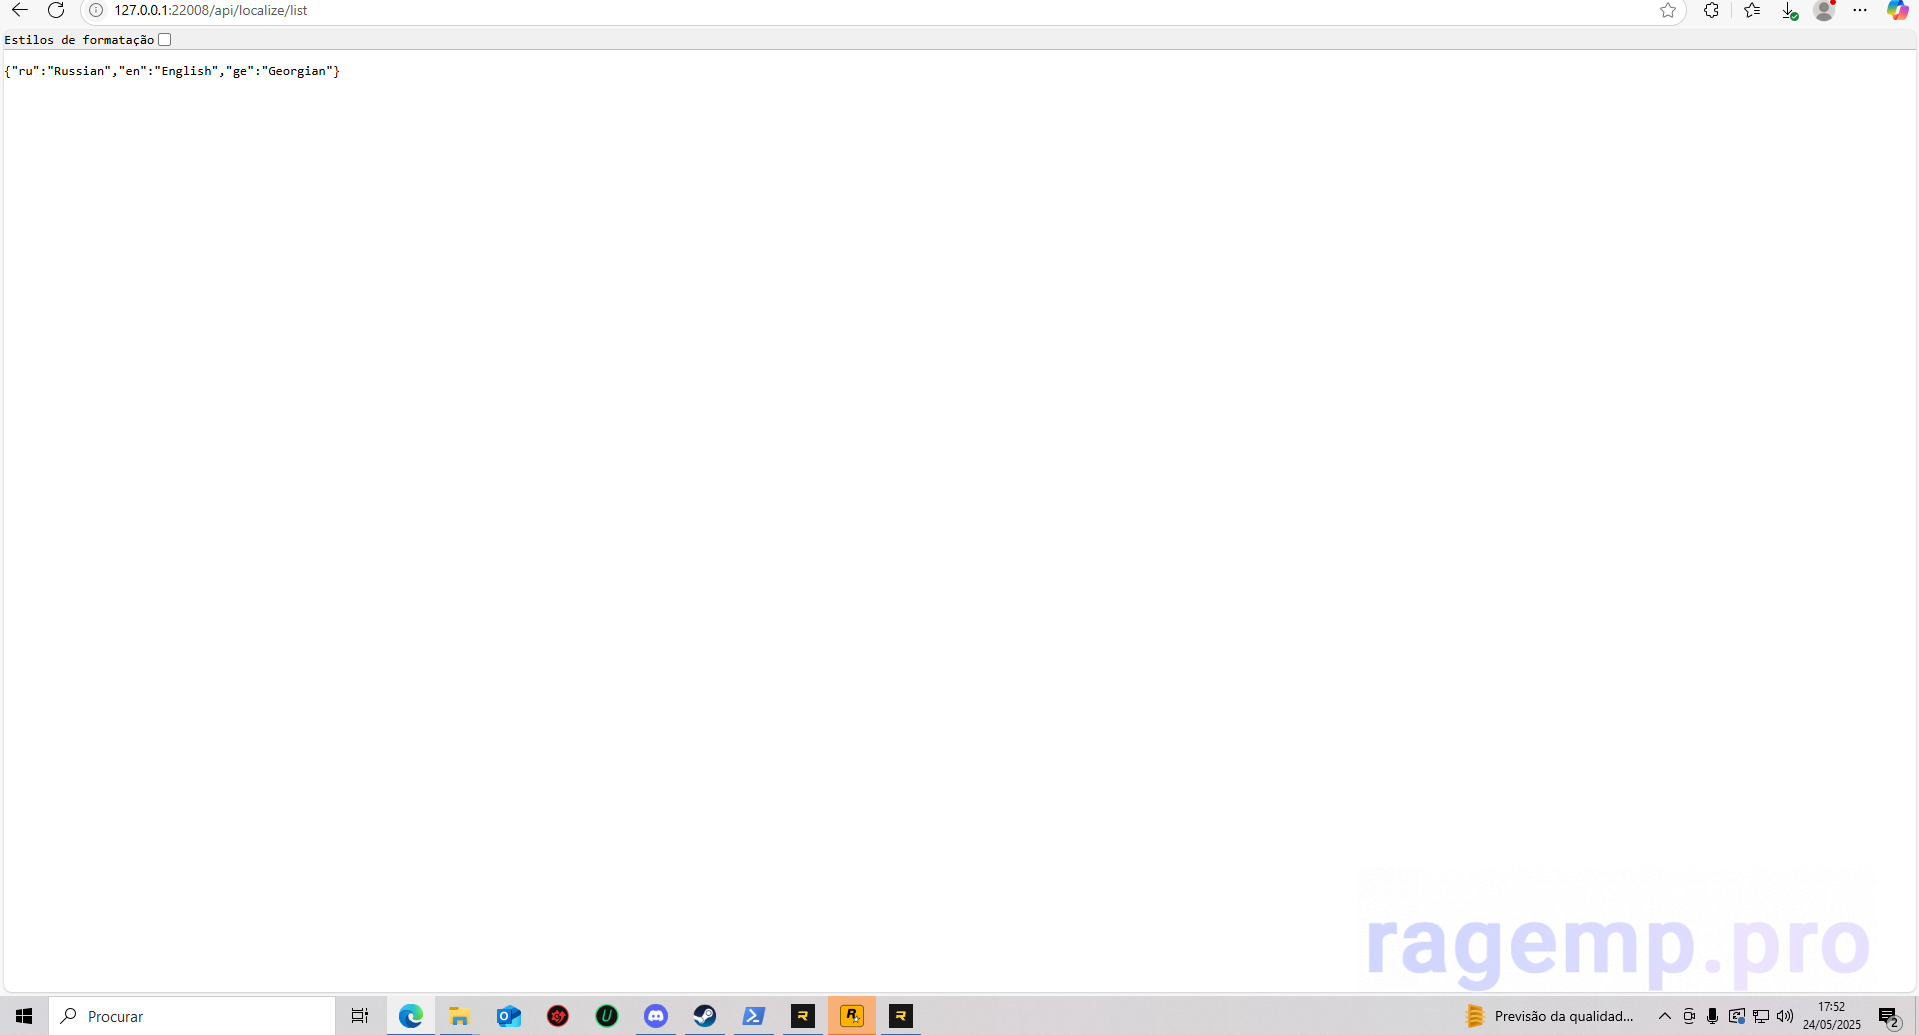The width and height of the screenshot is (1919, 1035).
Task: Click the microphone tray icon
Action: point(1713,1016)
